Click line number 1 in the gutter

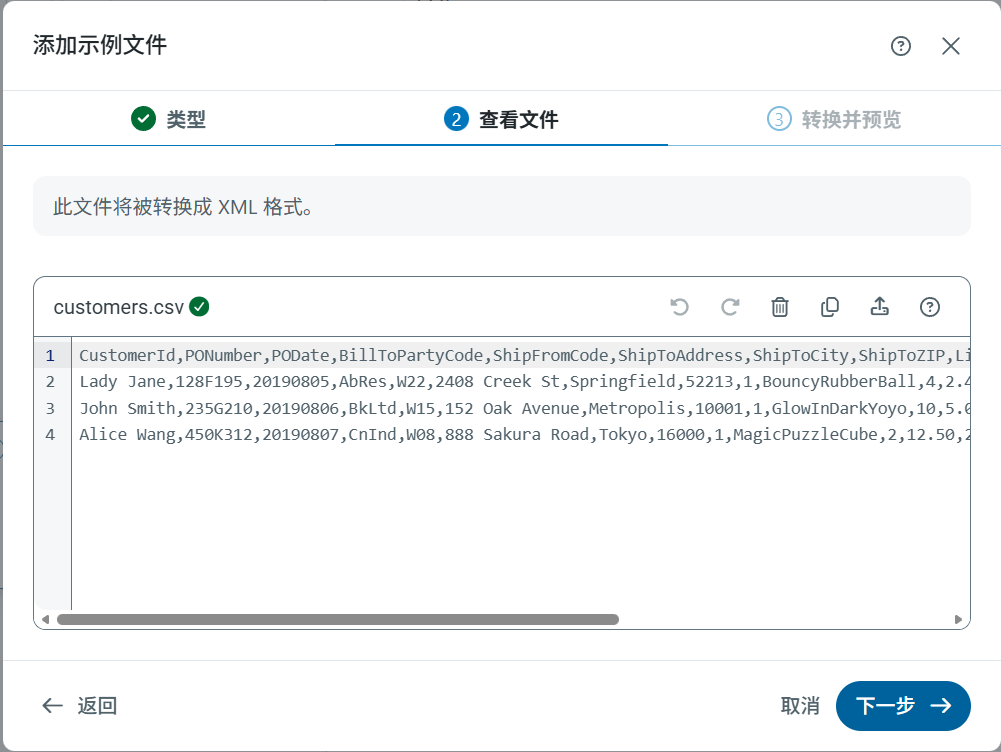tap(50, 355)
